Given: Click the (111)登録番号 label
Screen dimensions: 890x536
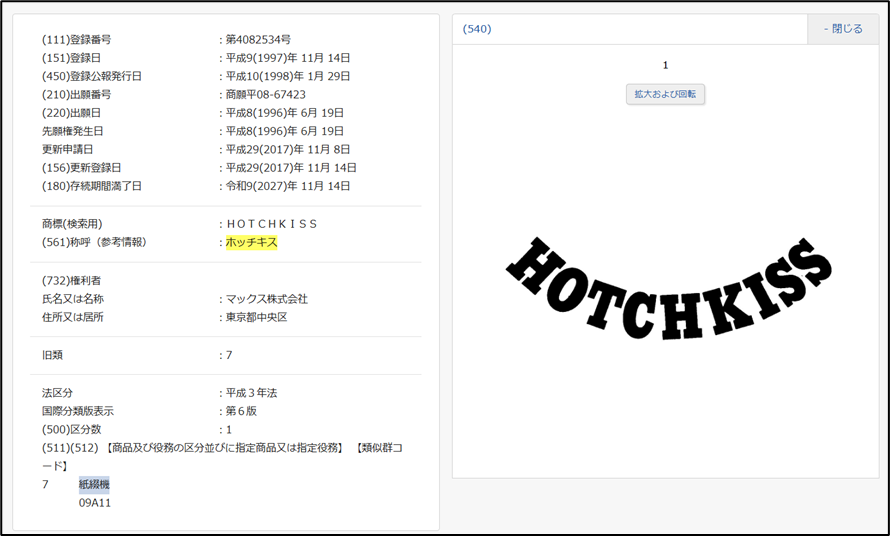Looking at the screenshot, I should point(77,40).
